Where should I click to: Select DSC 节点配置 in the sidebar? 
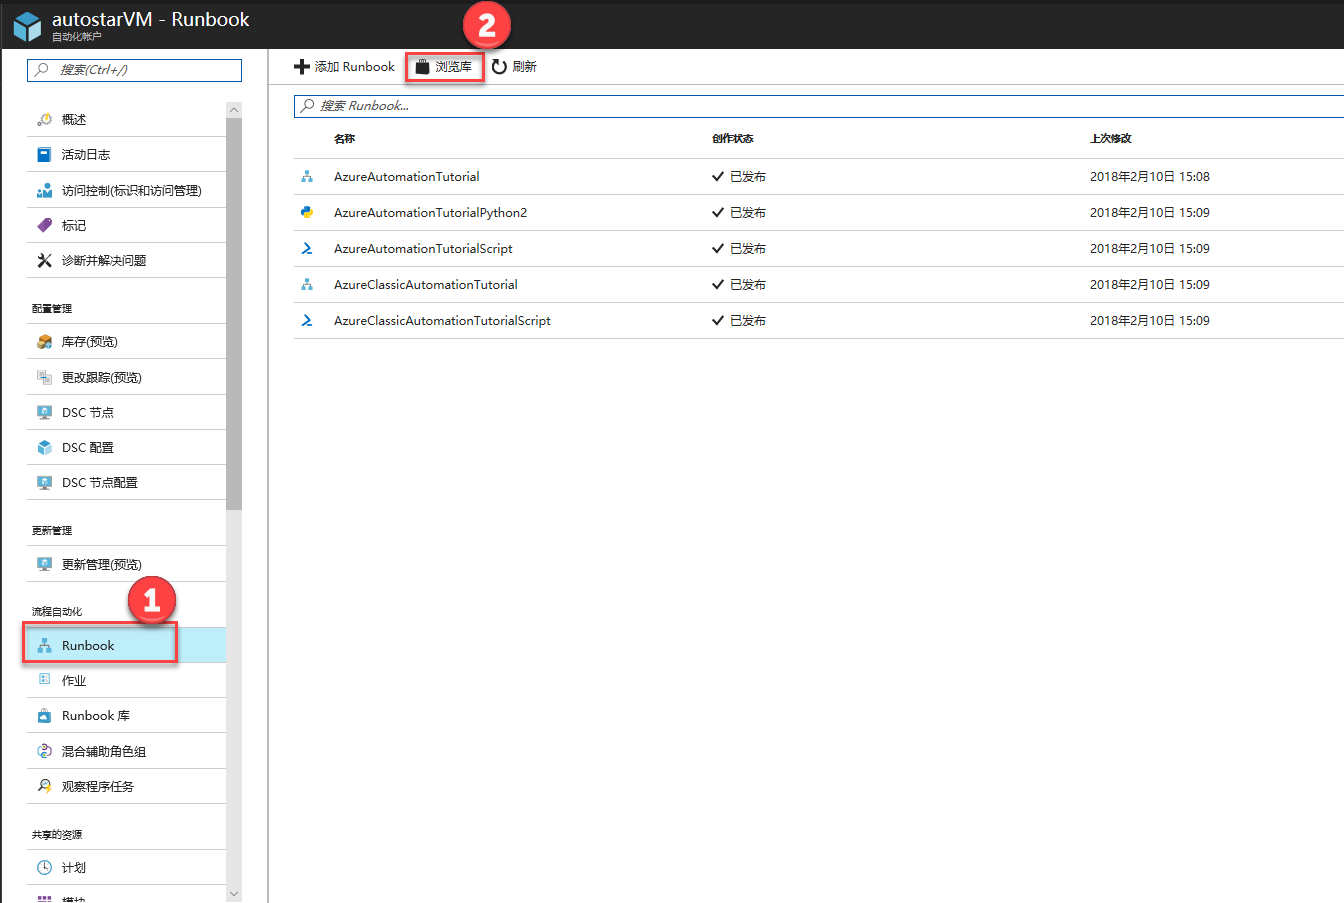(127, 482)
